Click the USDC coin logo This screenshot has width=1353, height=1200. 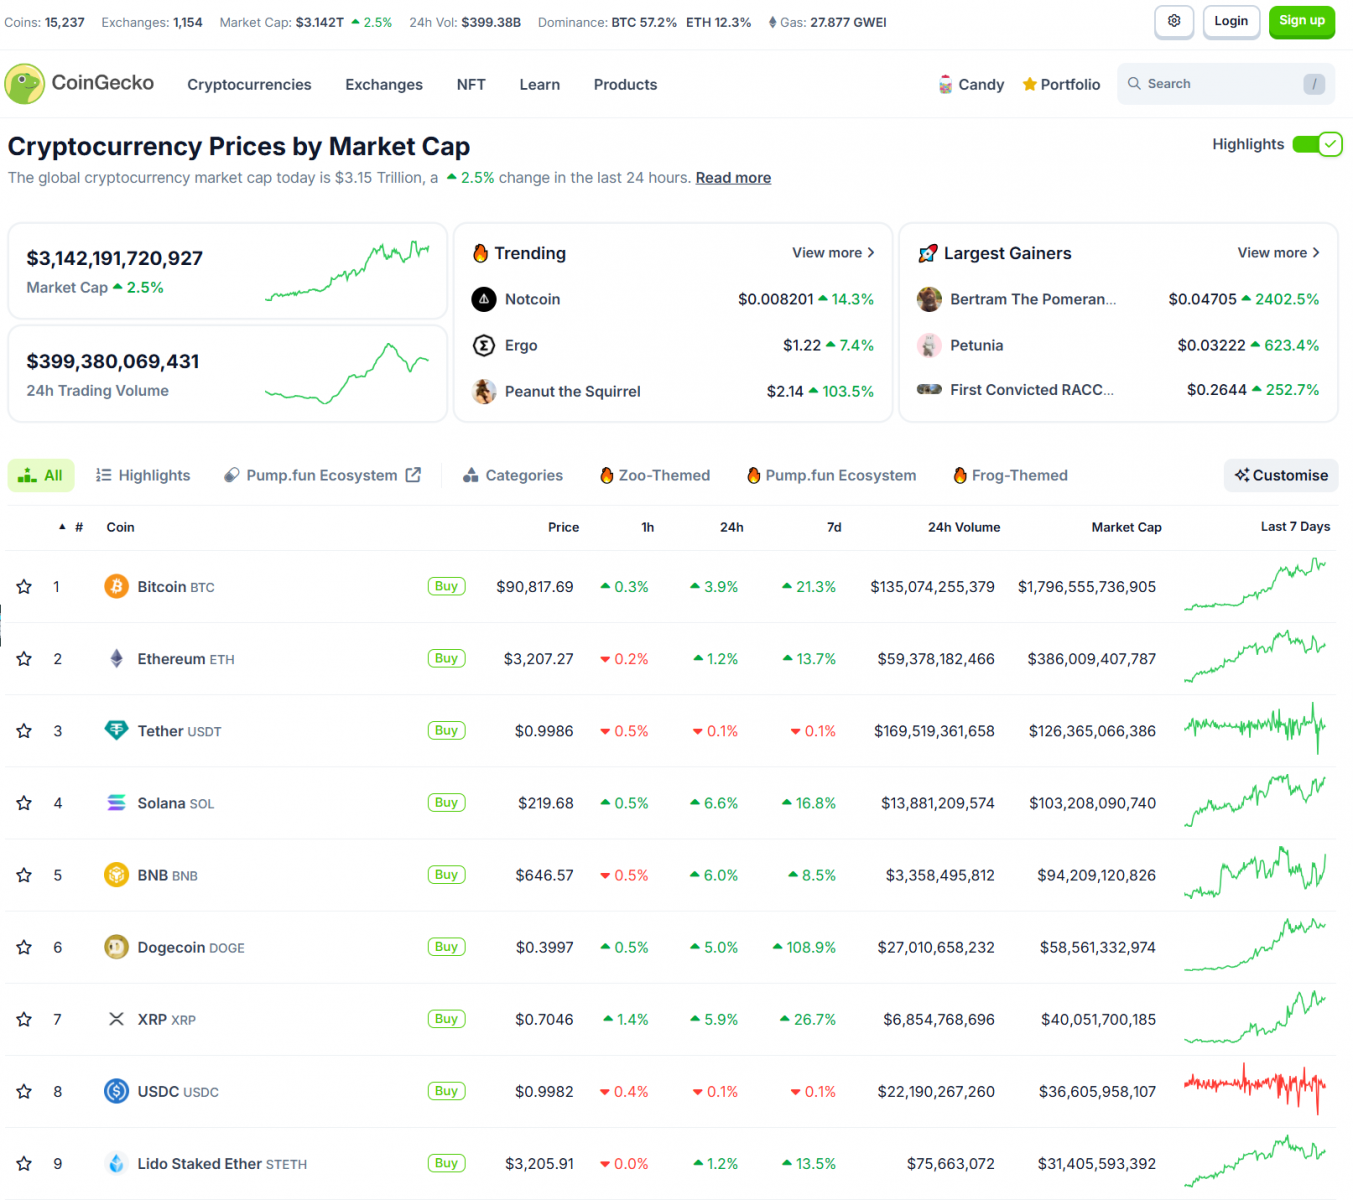pos(116,1091)
